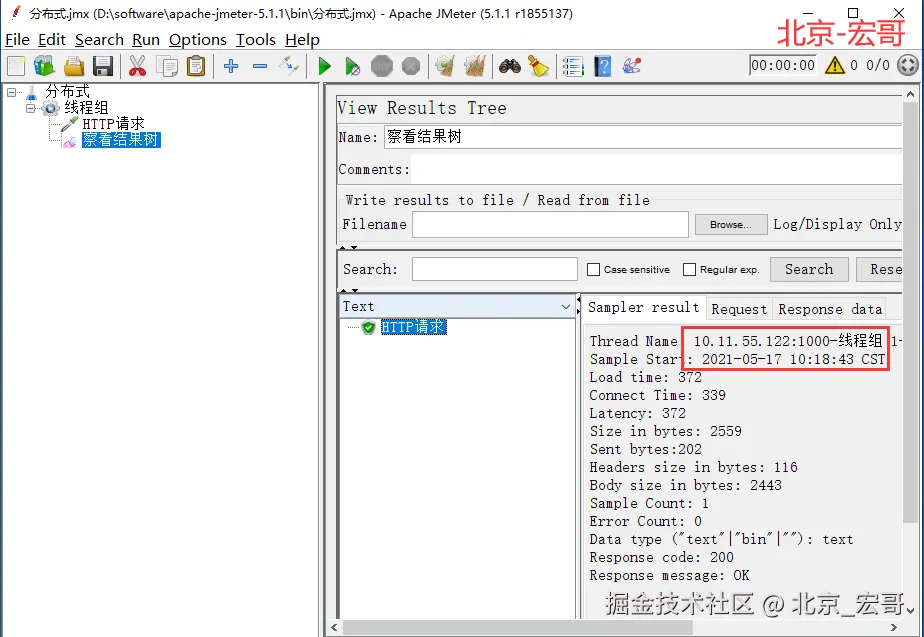Click the Help question mark icon
924x637 pixels.
coord(602,66)
